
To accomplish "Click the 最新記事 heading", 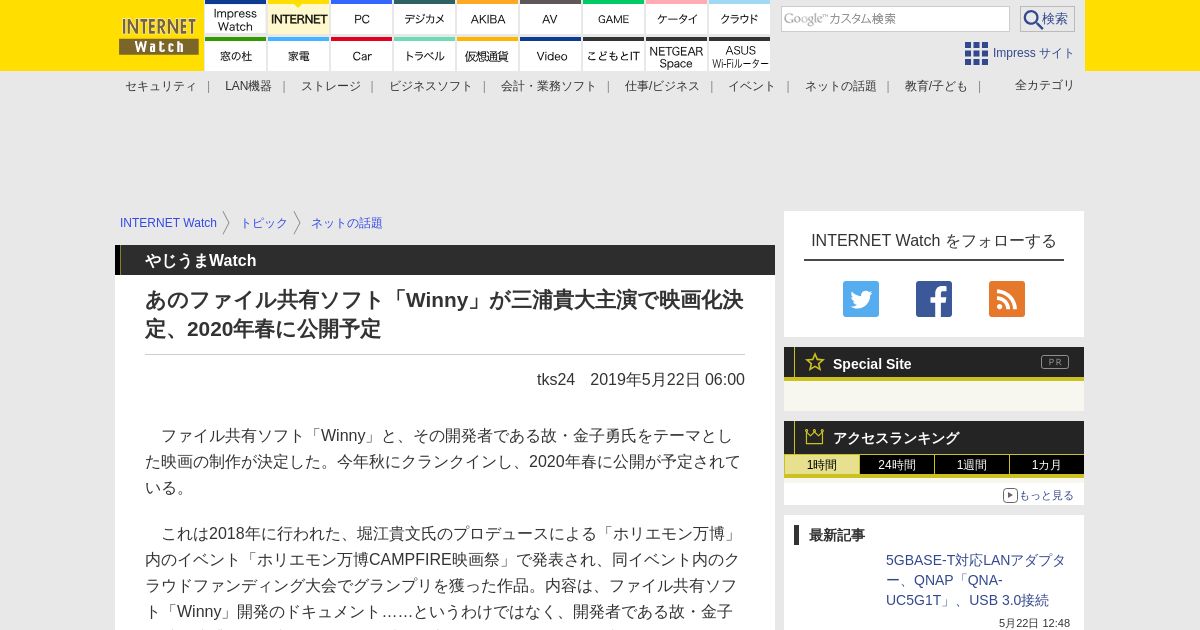I will pos(837,535).
